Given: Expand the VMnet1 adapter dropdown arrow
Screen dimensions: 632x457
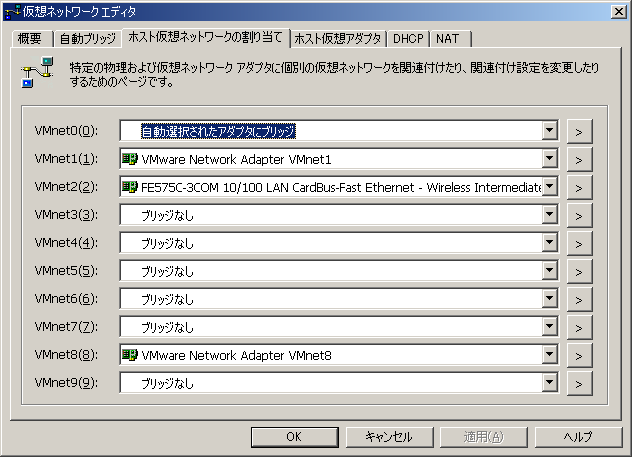Looking at the screenshot, I should pos(549,159).
